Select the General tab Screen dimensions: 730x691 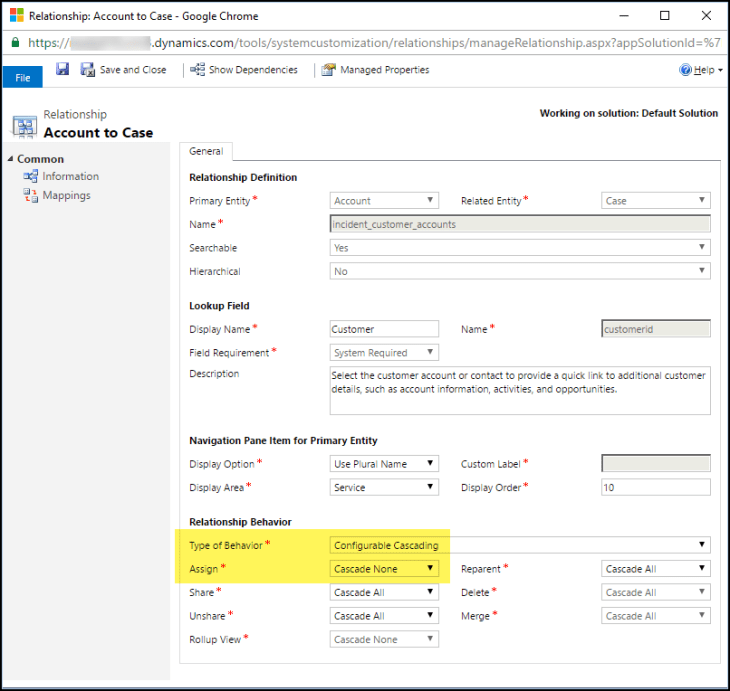click(x=206, y=152)
